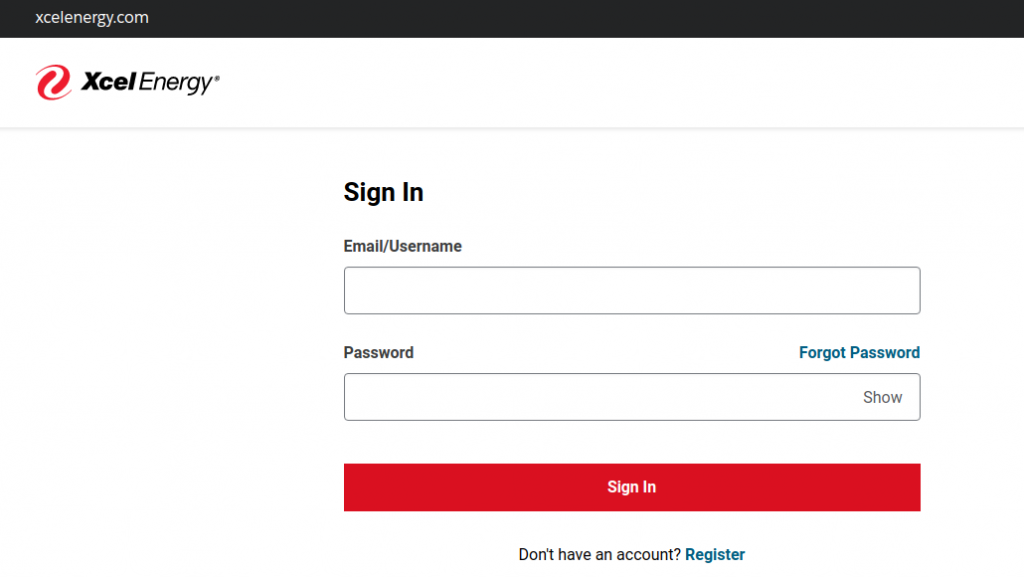Click the Email/Username field label

pos(402,246)
